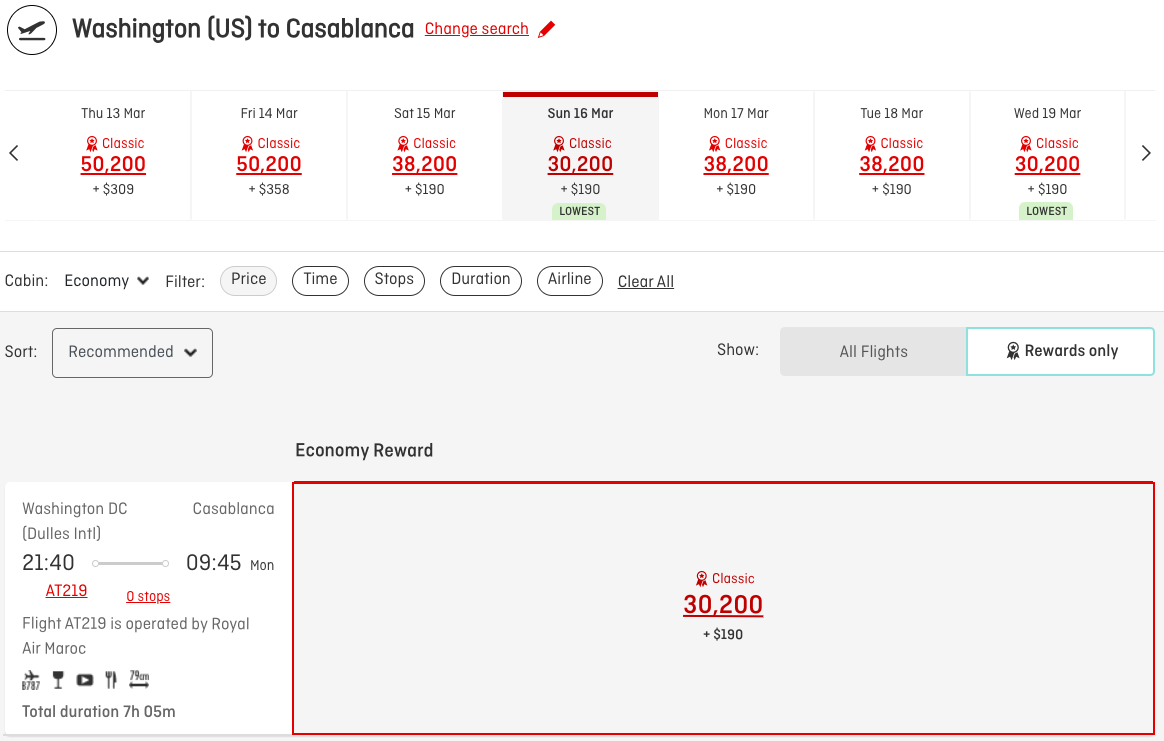The height and width of the screenshot is (741, 1164).
Task: Click the drinks glass amenity icon
Action: click(x=58, y=679)
